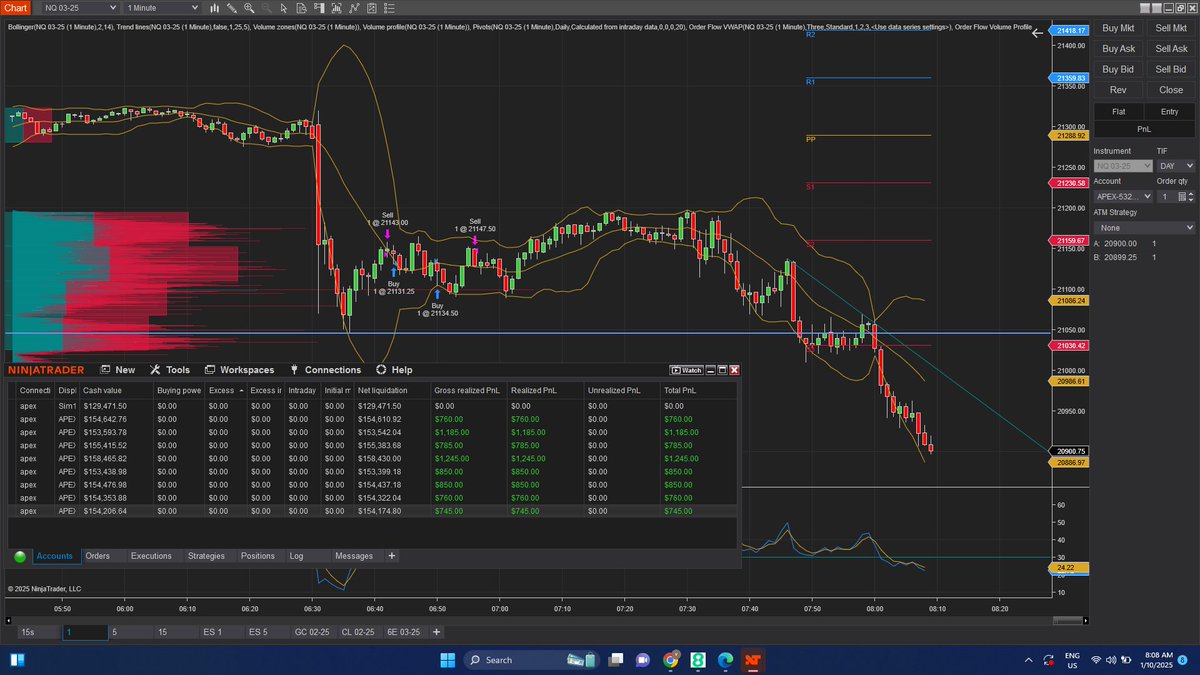Click the Close position button
The width and height of the screenshot is (1200, 675).
pos(1171,90)
